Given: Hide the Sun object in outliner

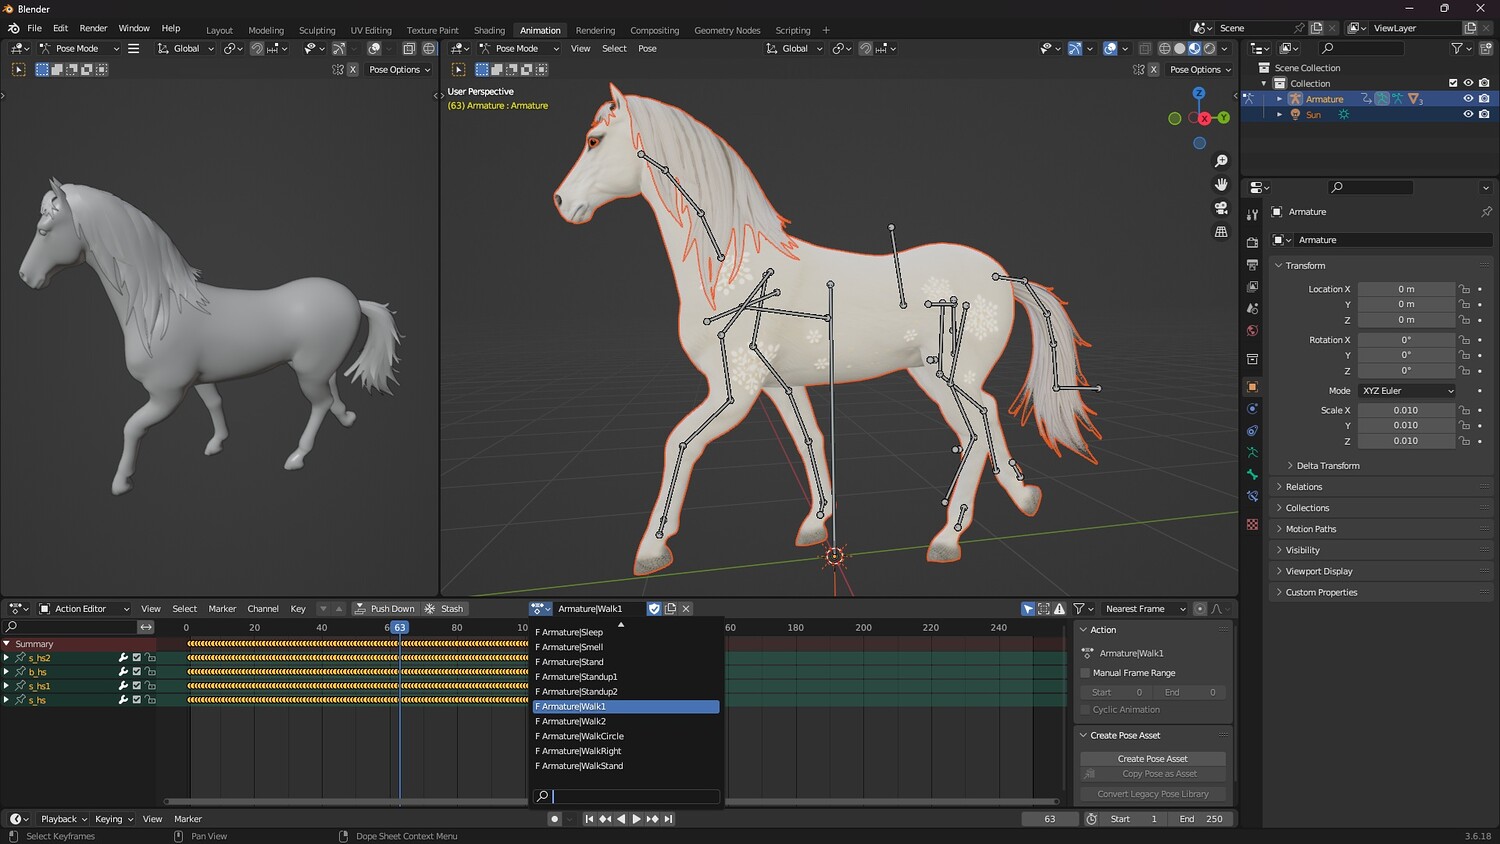Looking at the screenshot, I should coord(1468,115).
